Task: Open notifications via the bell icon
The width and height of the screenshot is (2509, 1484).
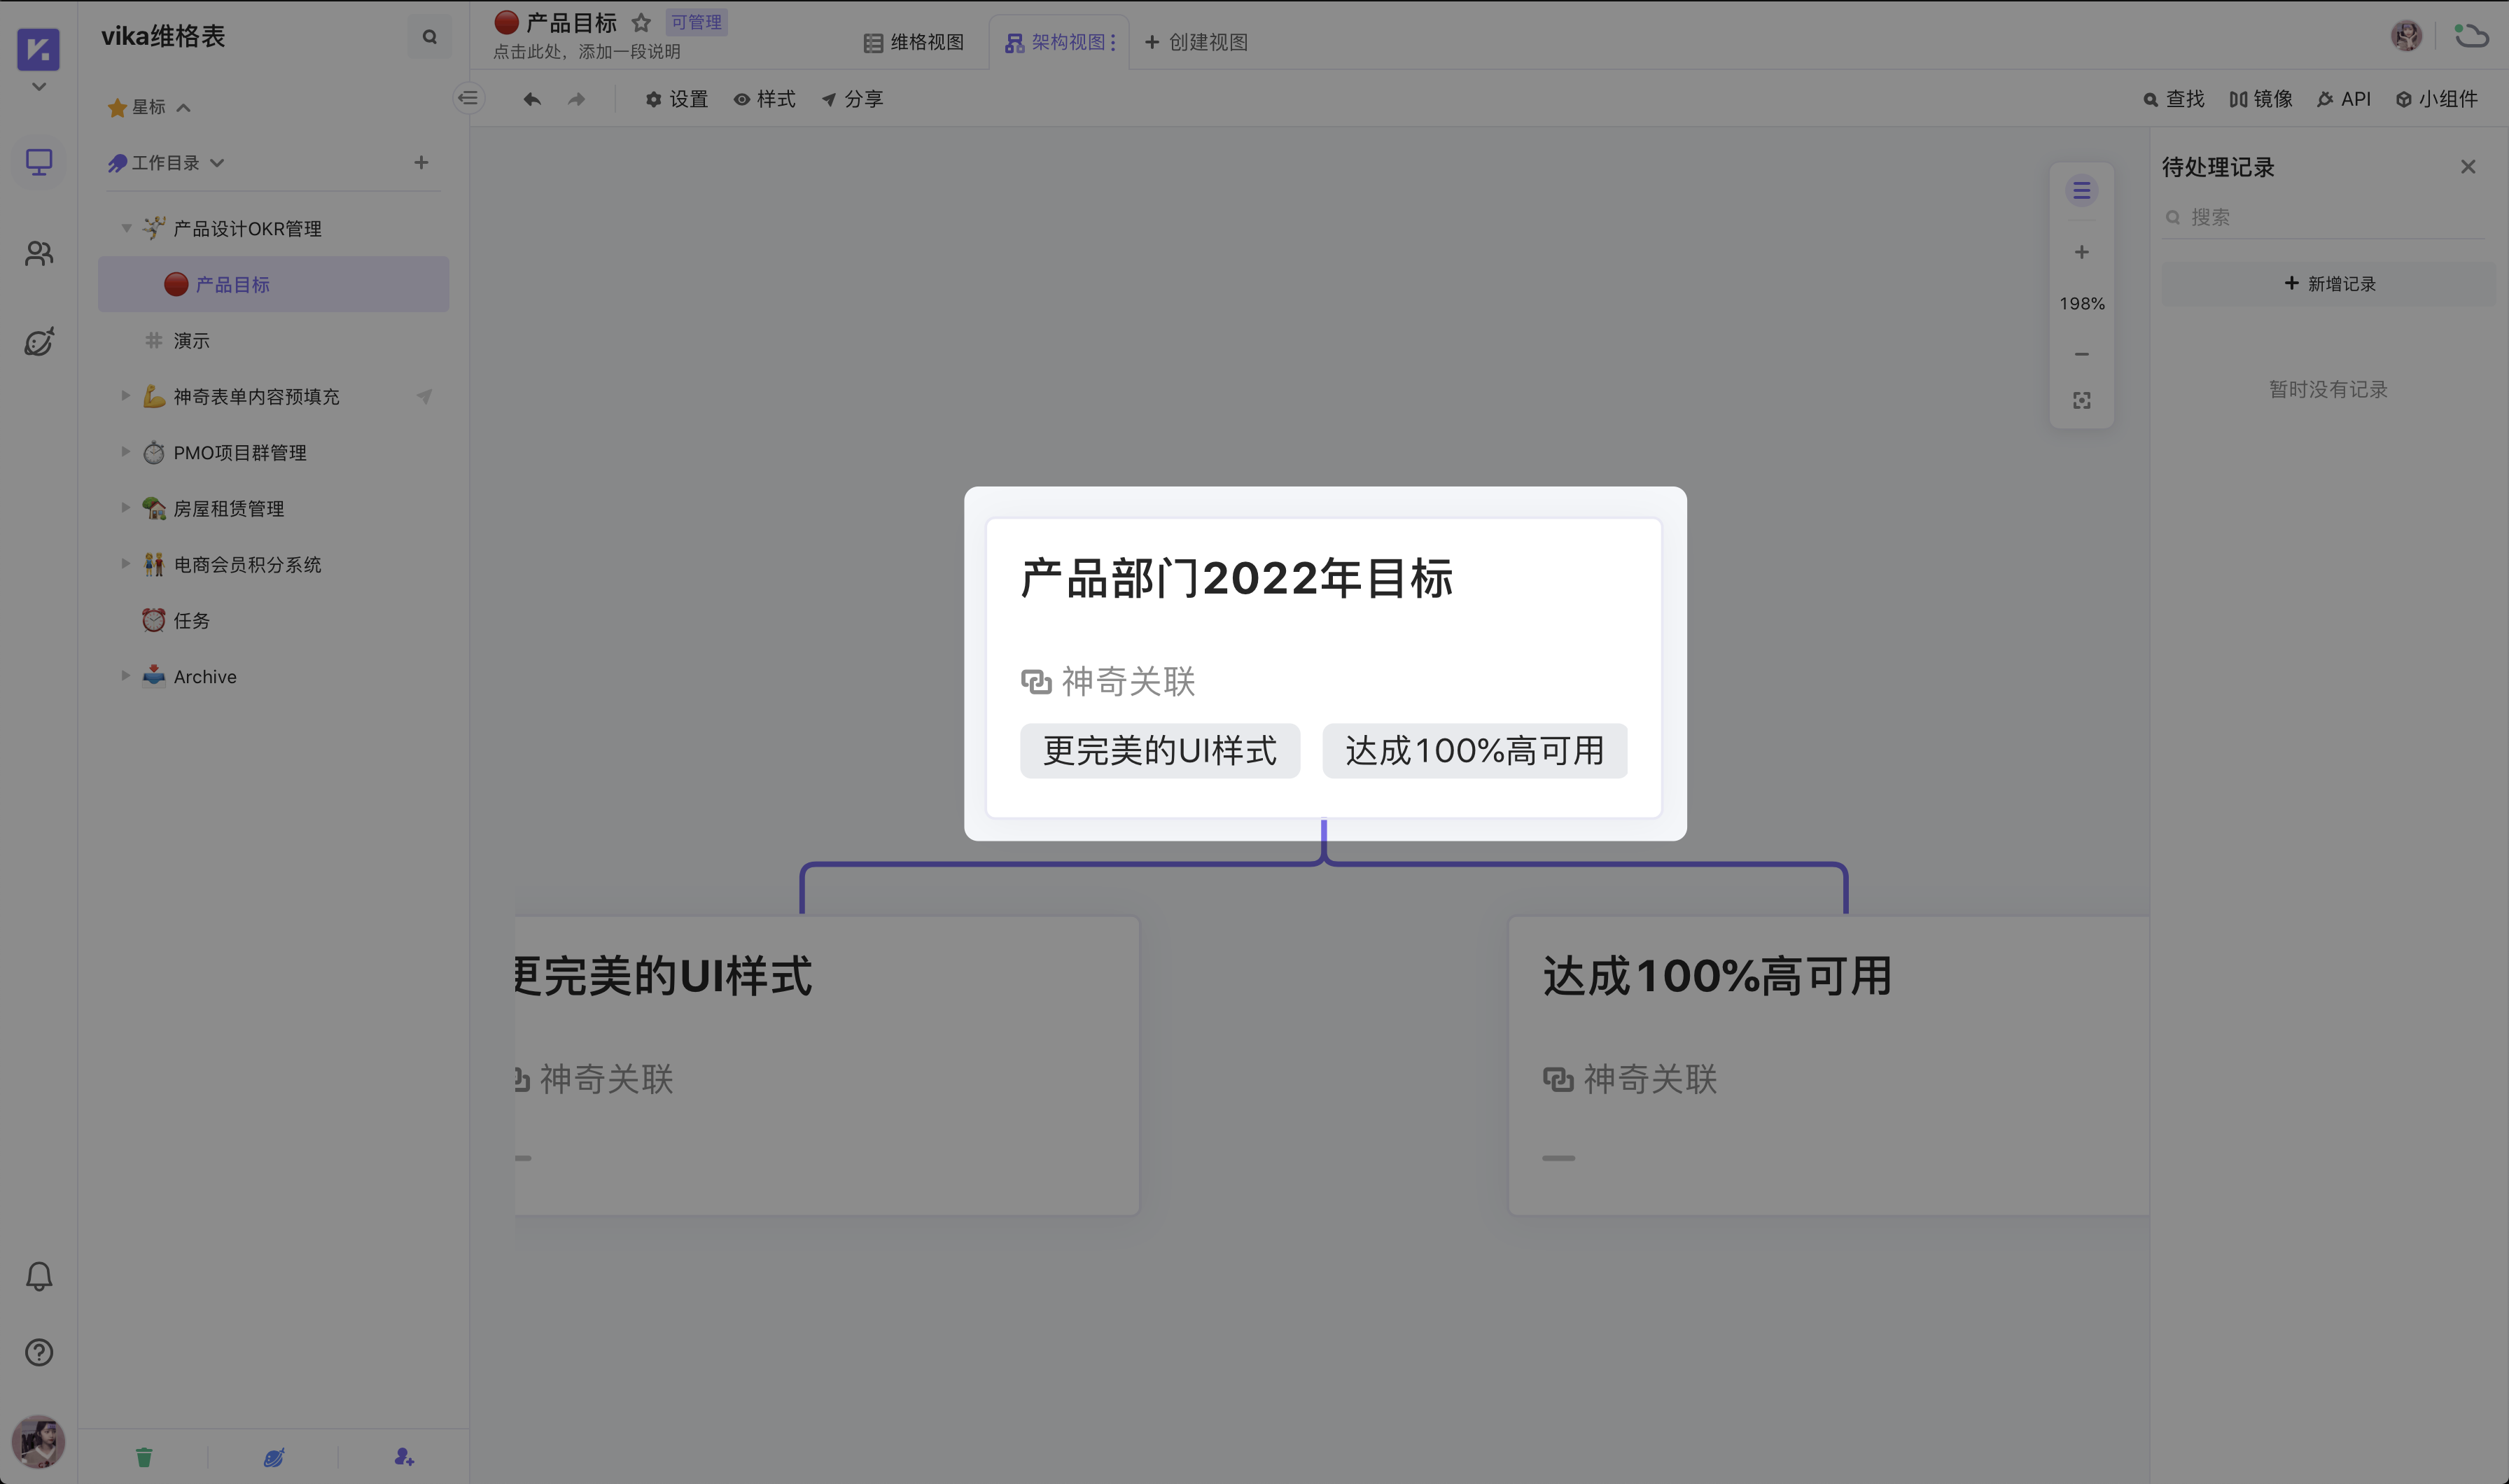Action: [38, 1276]
